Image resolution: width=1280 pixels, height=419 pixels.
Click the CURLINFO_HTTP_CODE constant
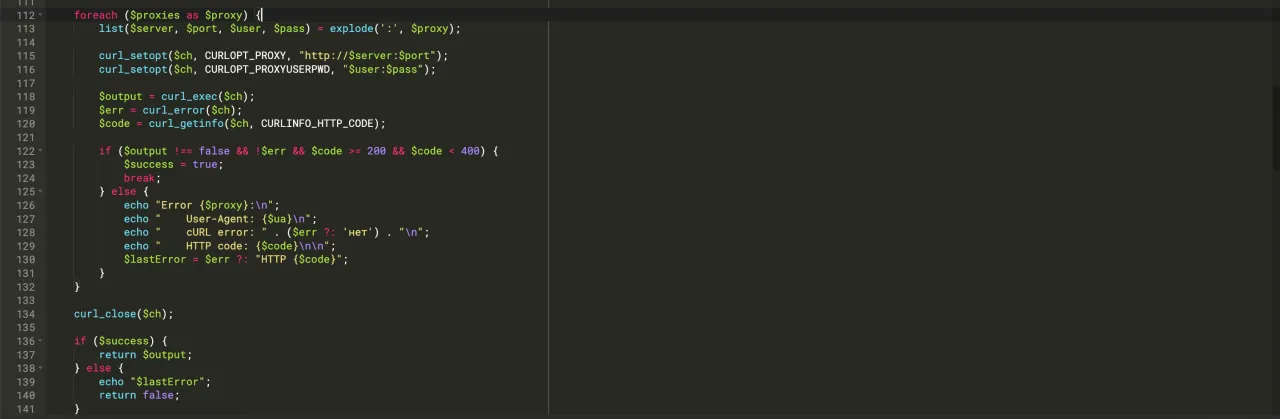pyautogui.click(x=319, y=124)
